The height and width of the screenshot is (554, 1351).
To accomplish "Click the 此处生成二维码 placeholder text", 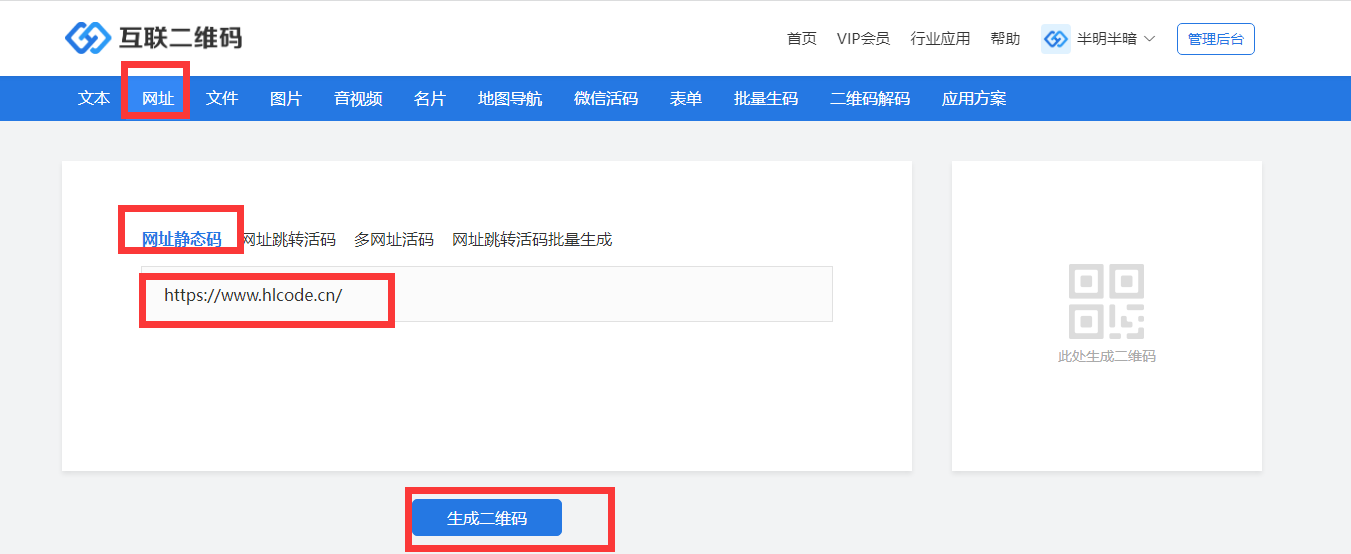I will (1107, 355).
